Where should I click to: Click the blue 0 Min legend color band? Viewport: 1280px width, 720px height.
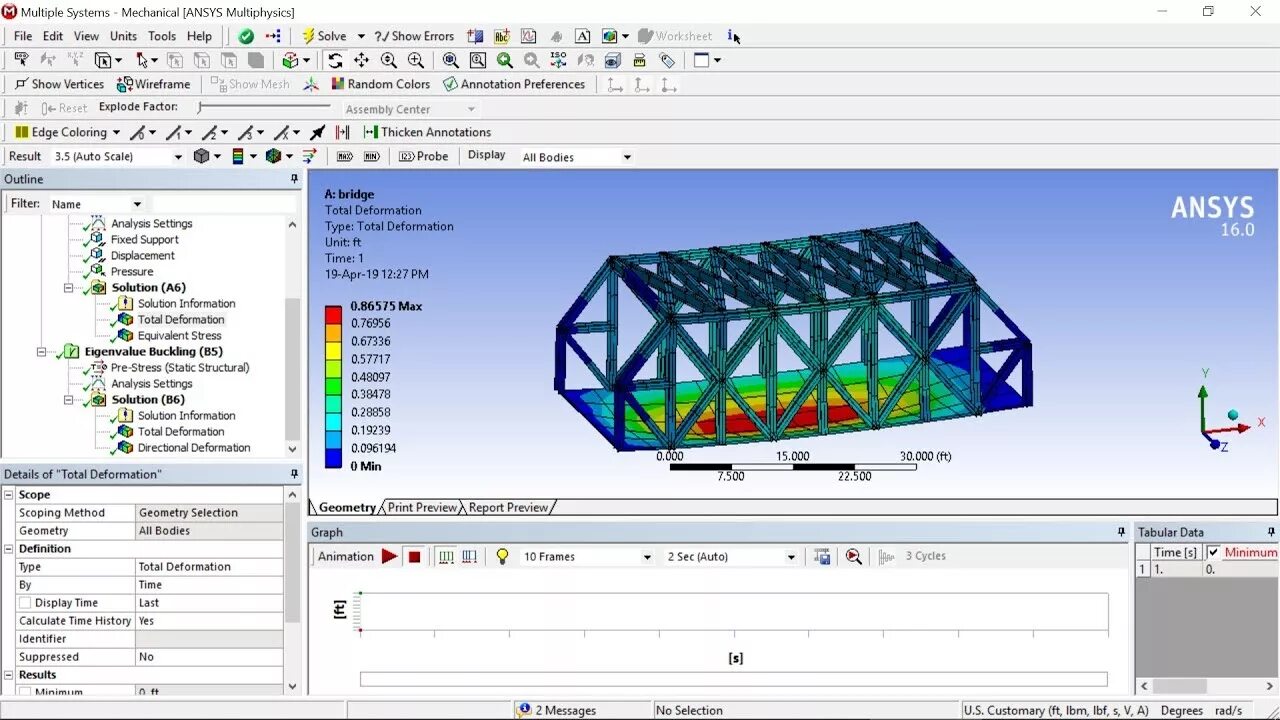point(333,459)
